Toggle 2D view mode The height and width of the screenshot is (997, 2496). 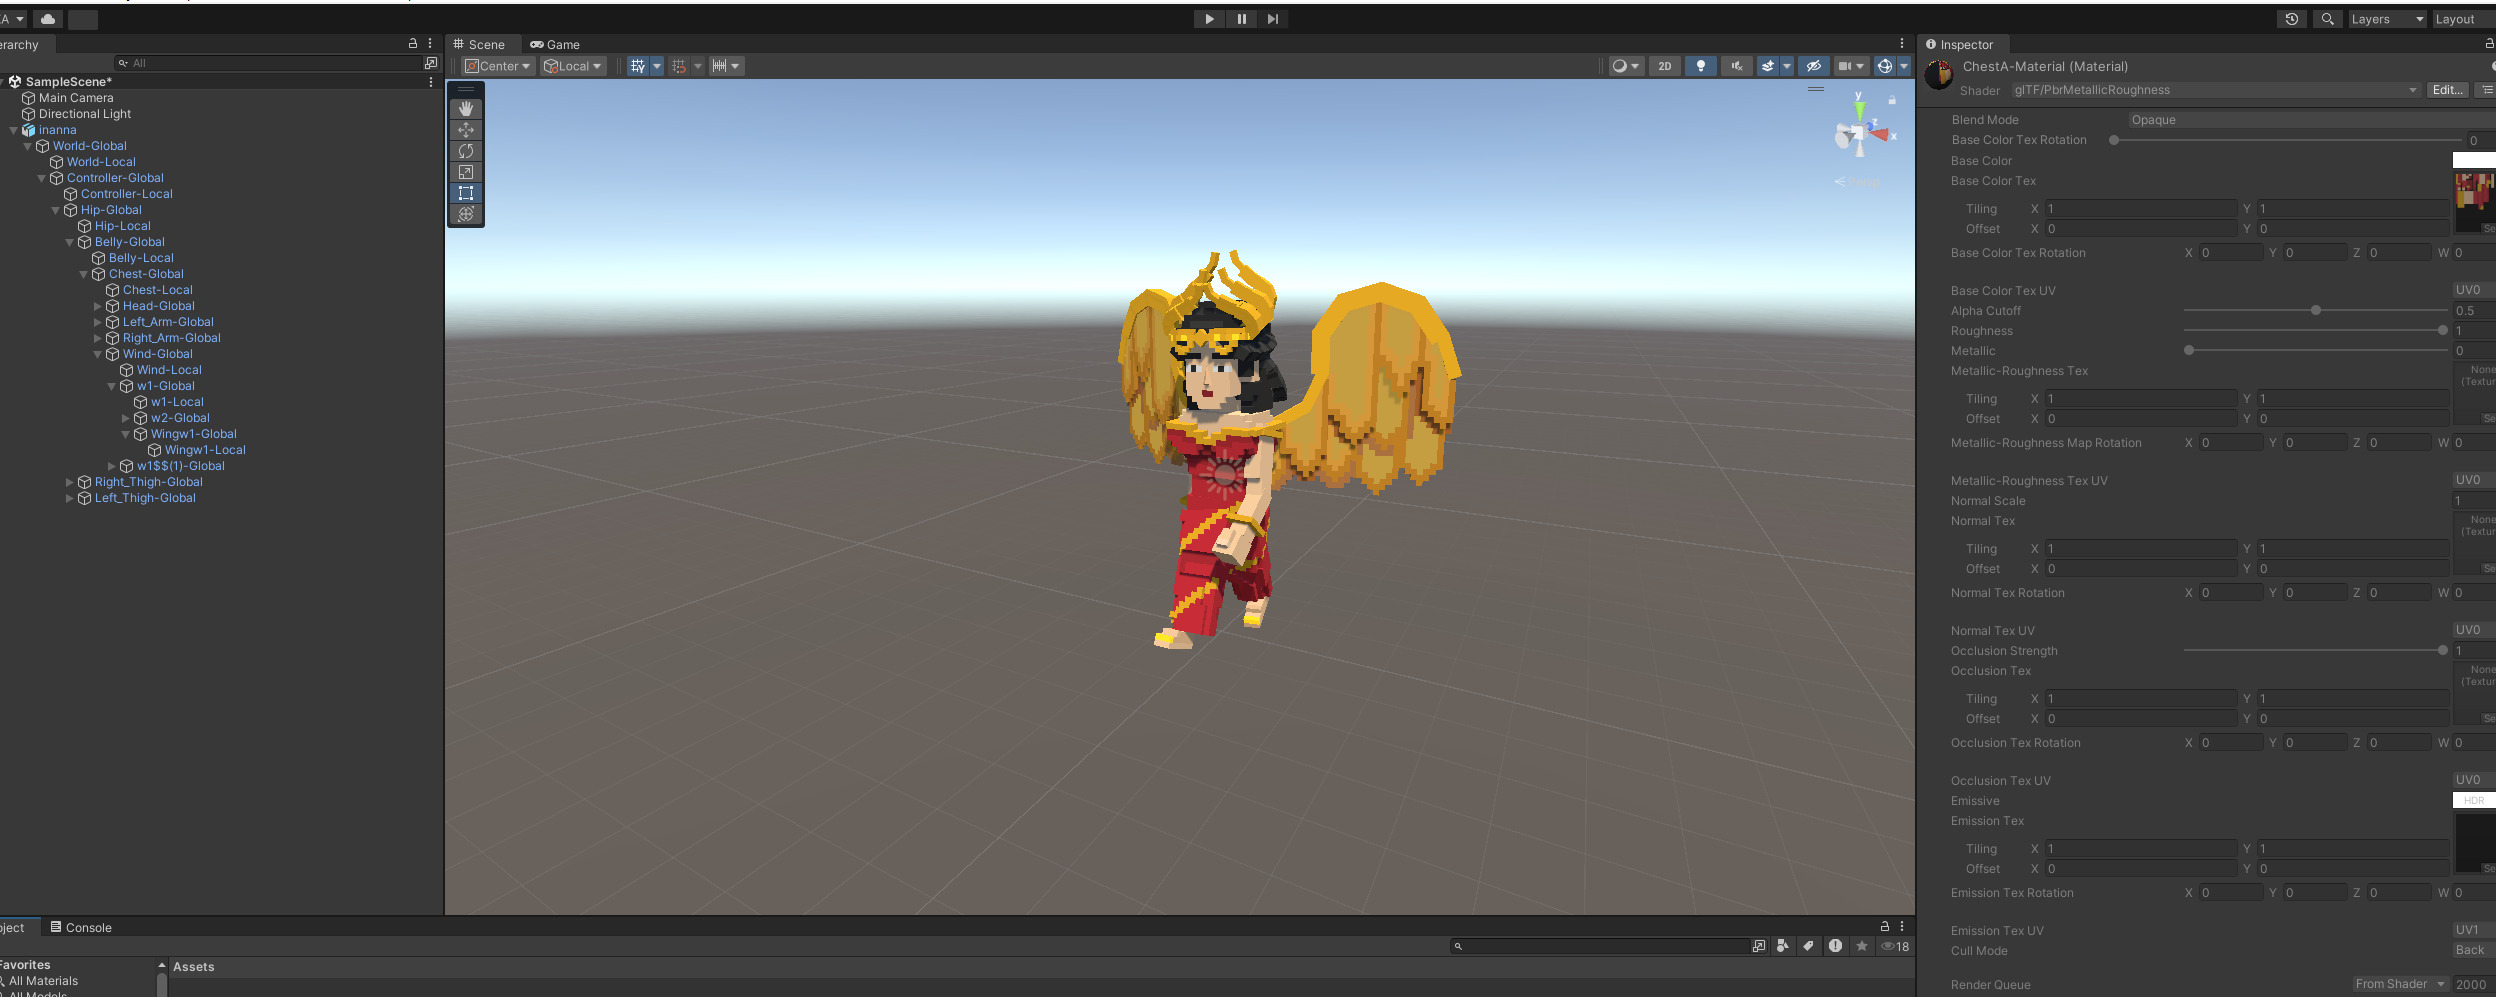(1665, 66)
